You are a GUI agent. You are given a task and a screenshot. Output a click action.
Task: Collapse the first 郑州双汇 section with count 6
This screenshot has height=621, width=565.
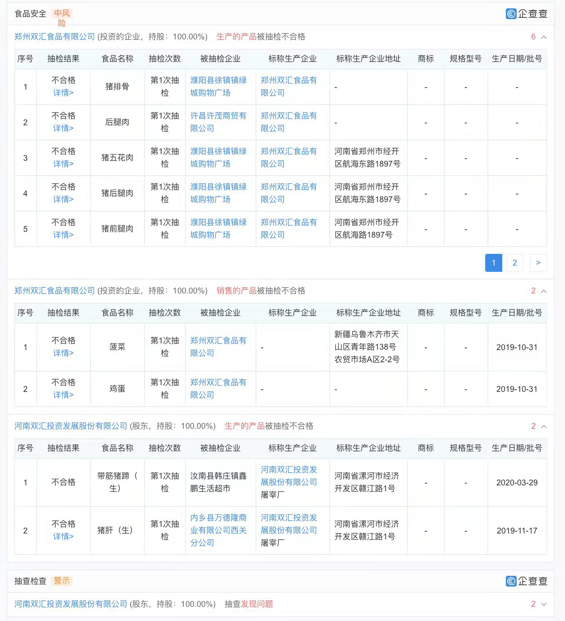(x=544, y=37)
